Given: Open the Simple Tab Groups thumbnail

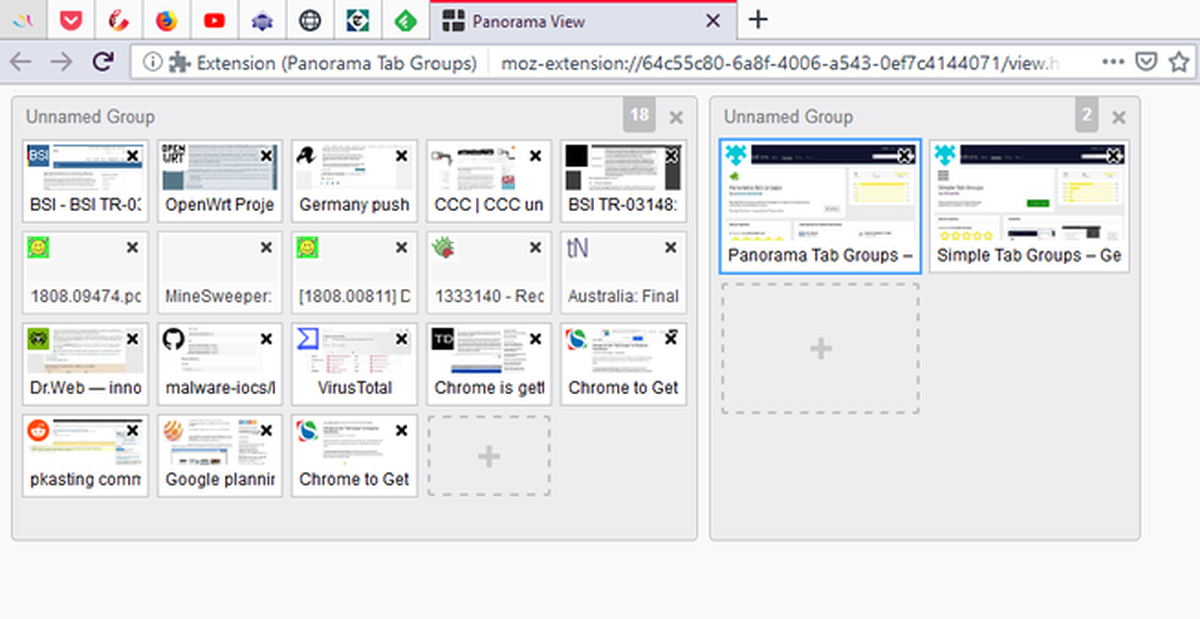Looking at the screenshot, I should pyautogui.click(x=1029, y=206).
